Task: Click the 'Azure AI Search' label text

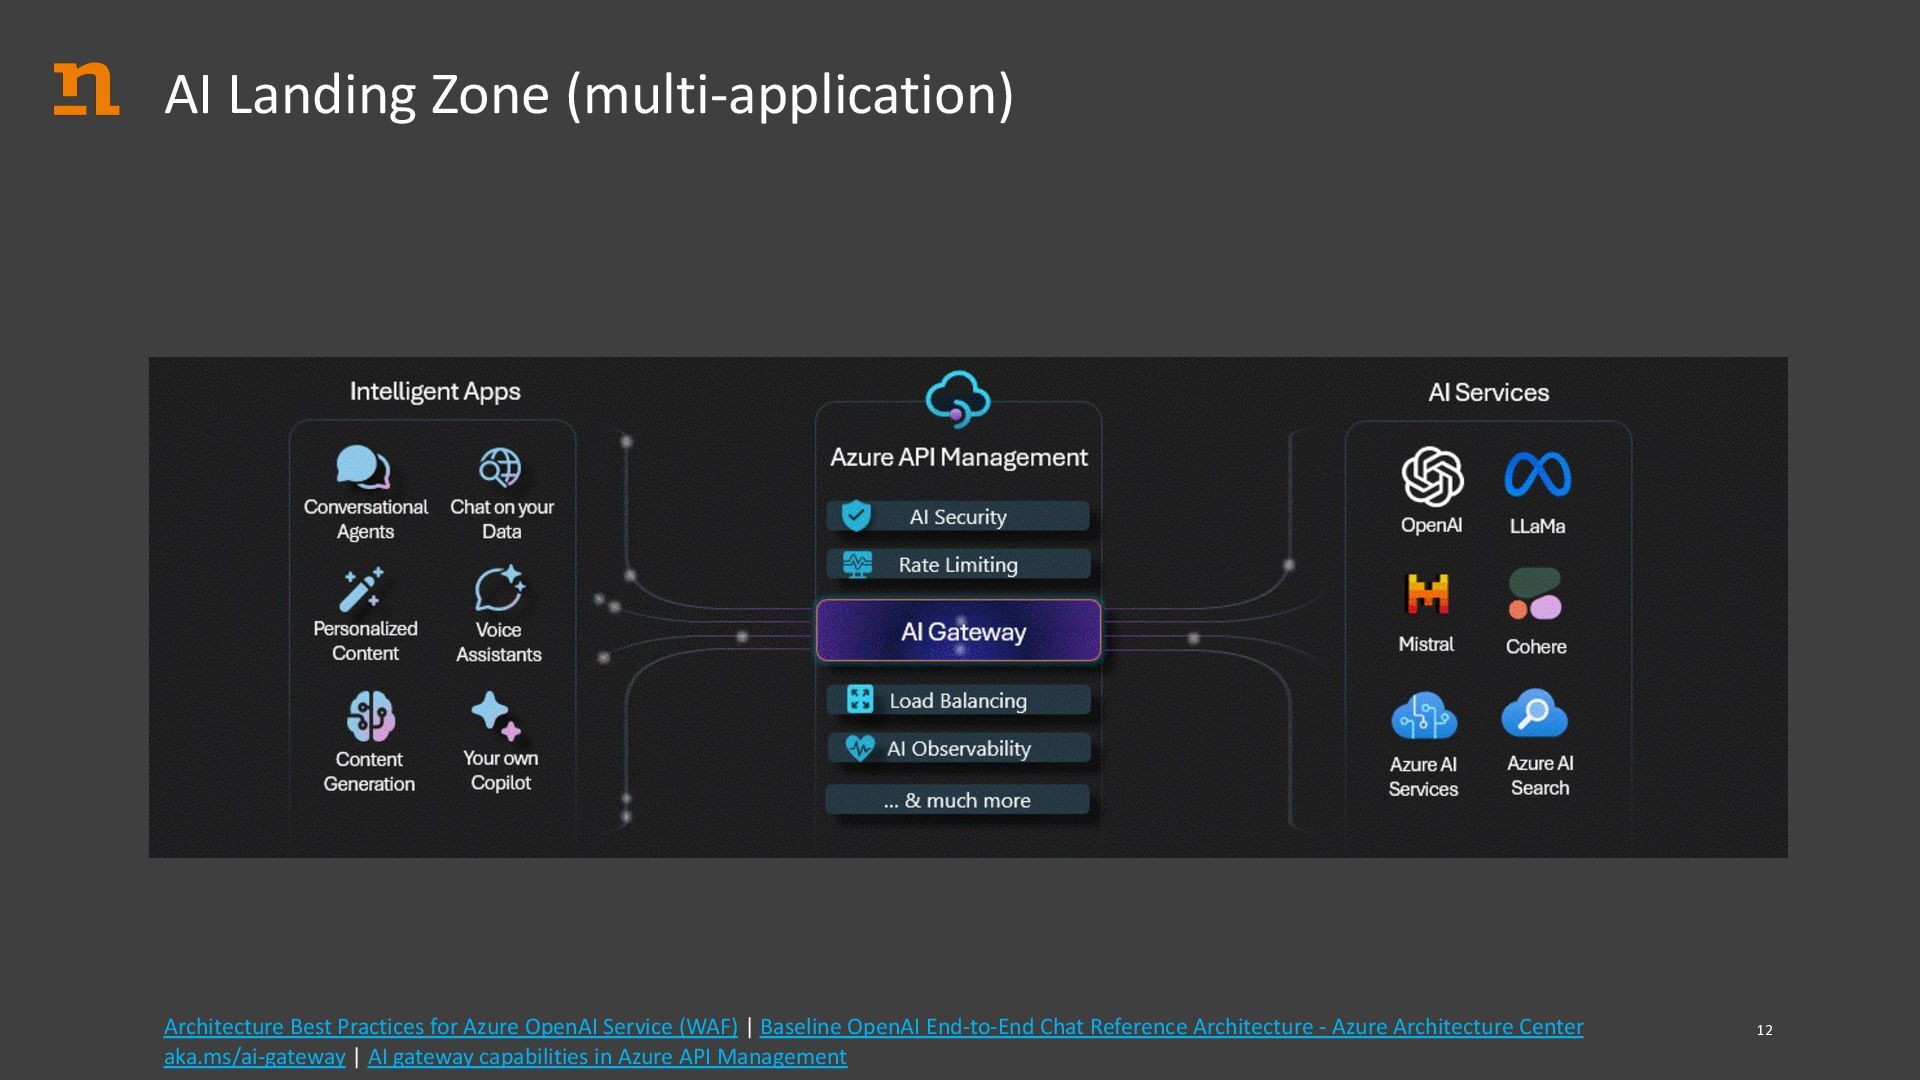Action: pyautogui.click(x=1540, y=776)
